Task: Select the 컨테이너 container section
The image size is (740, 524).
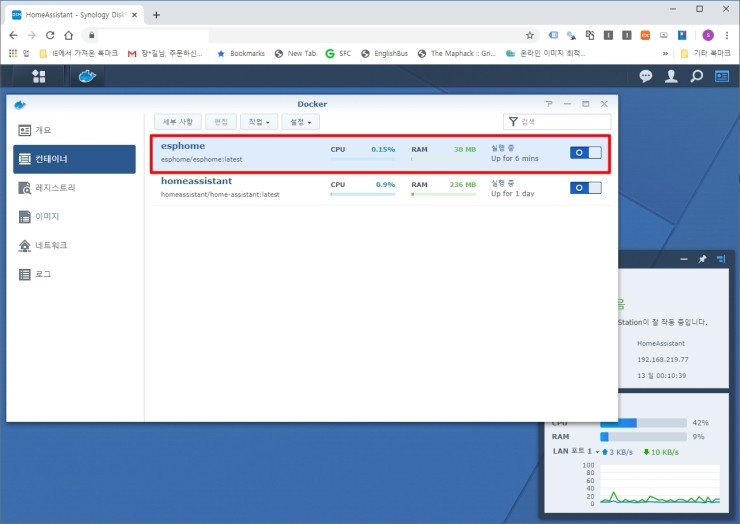Action: pyautogui.click(x=74, y=159)
